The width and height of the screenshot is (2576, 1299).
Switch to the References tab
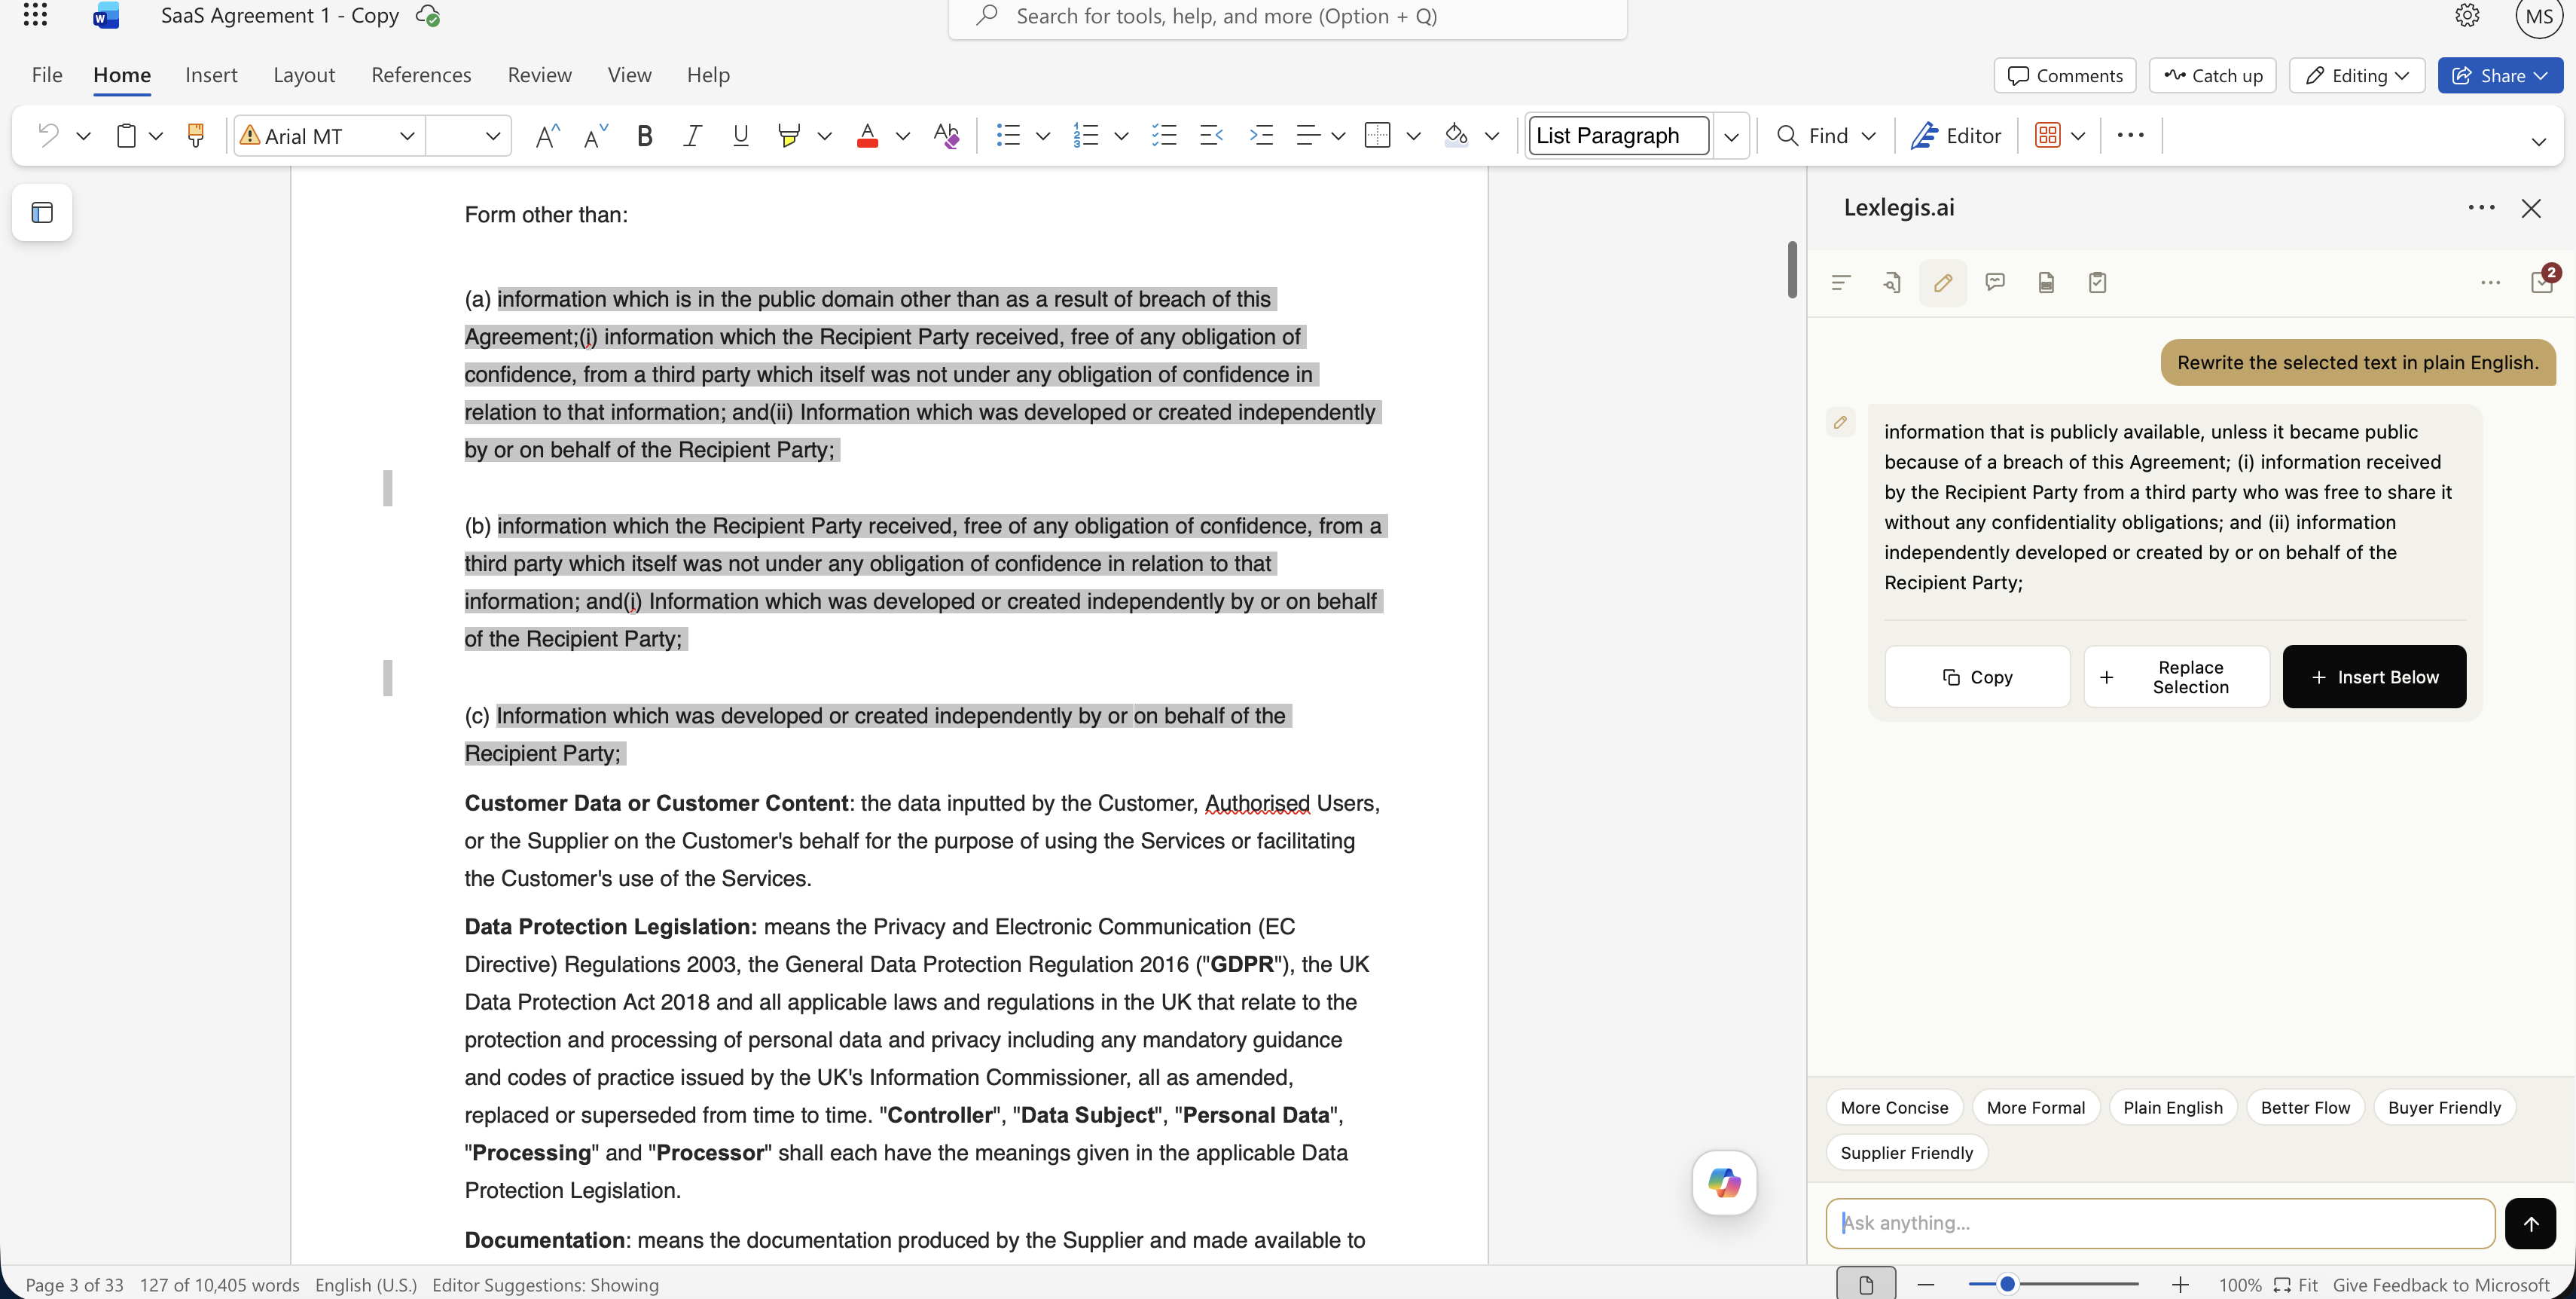[x=421, y=75]
